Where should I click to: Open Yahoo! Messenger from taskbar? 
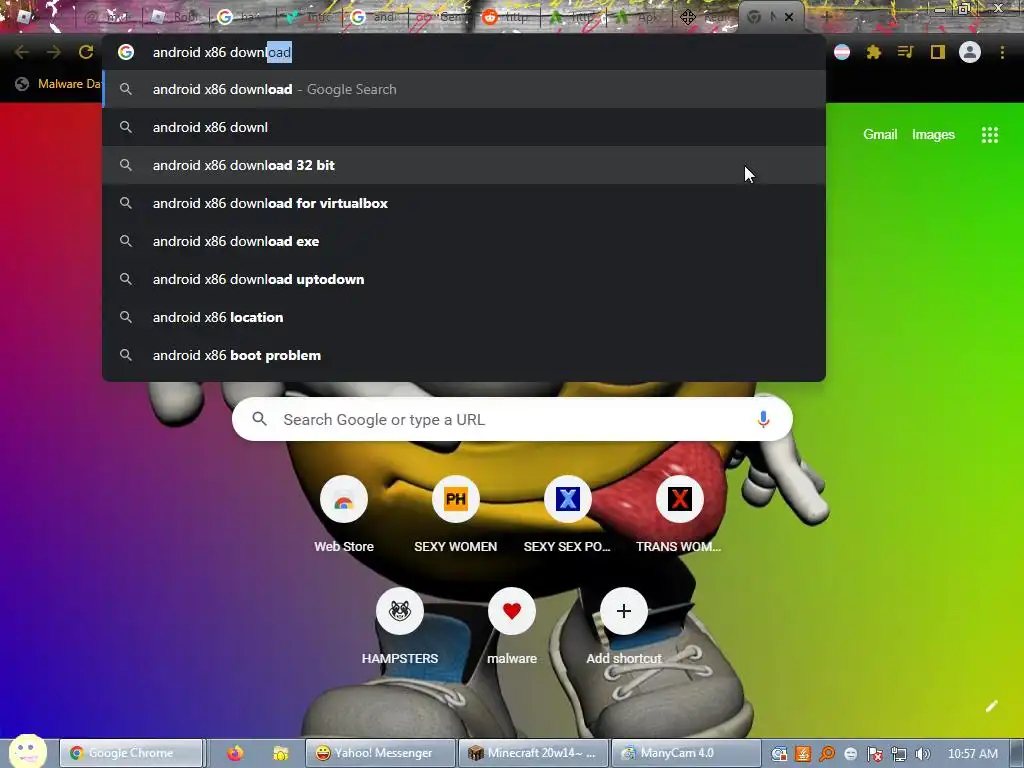[x=380, y=753]
